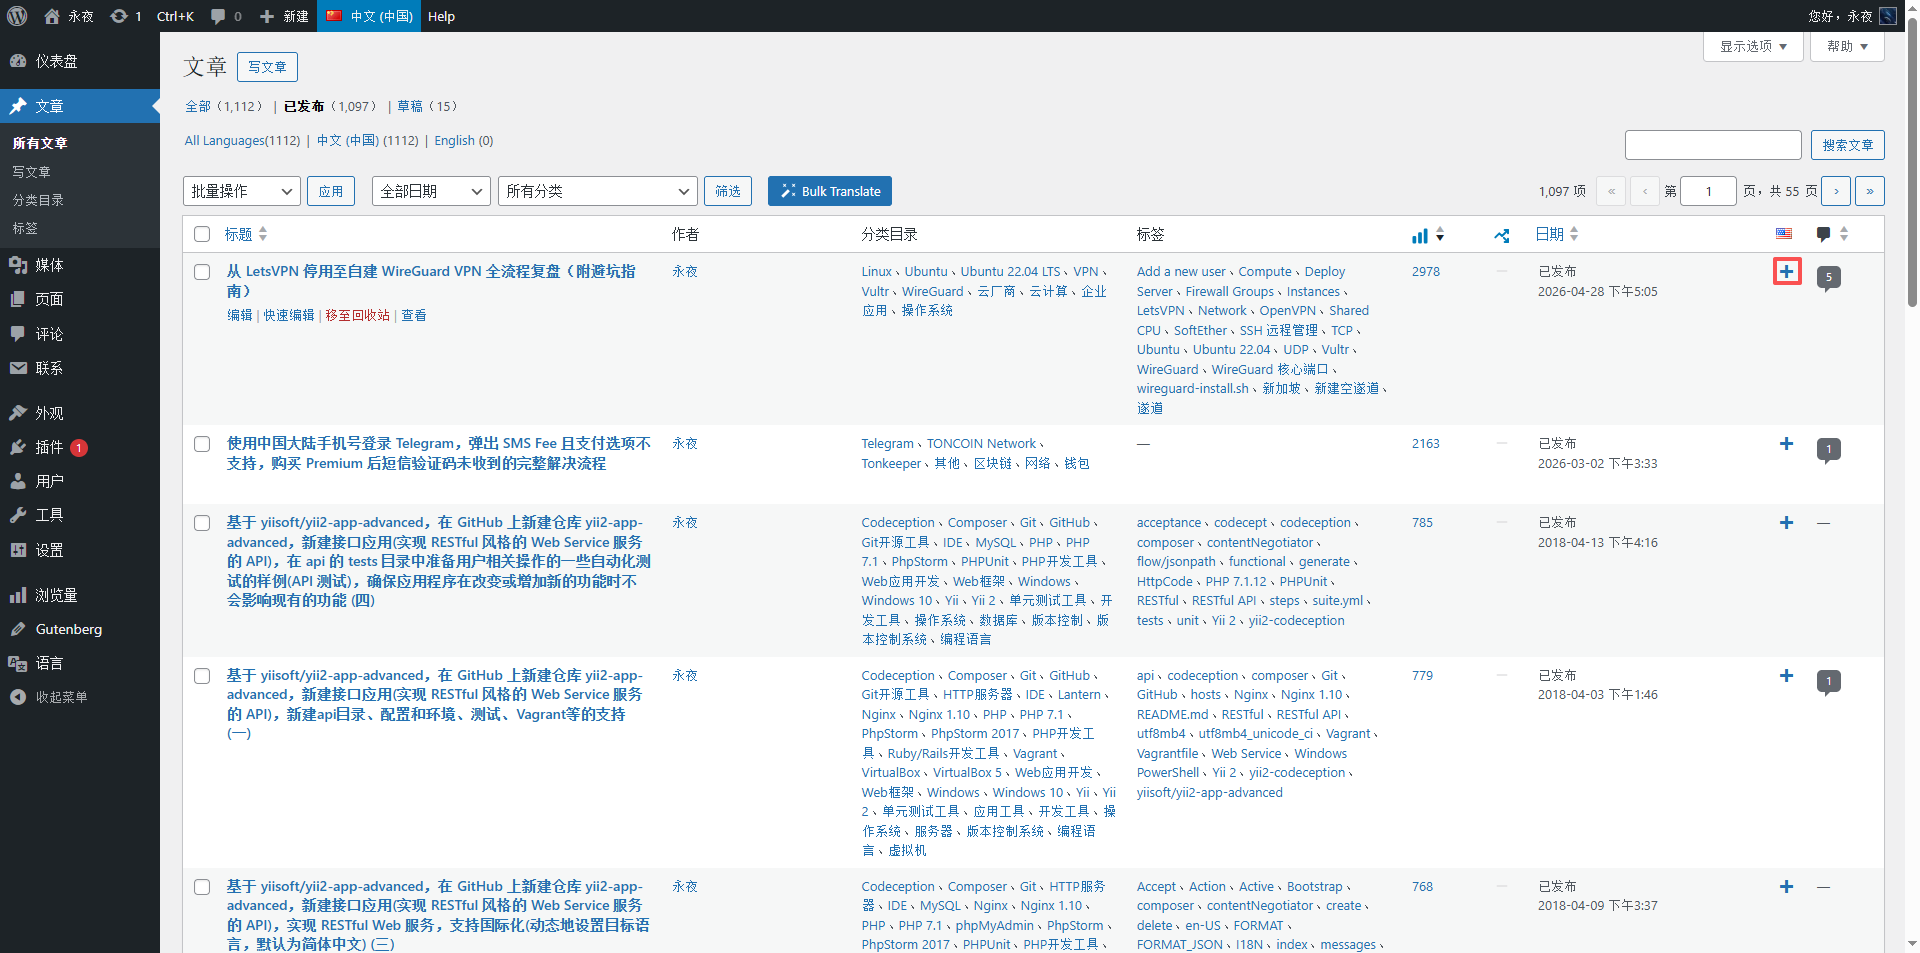Open 分类目录 in the sidebar submenu
The height and width of the screenshot is (953, 1920).
point(38,200)
